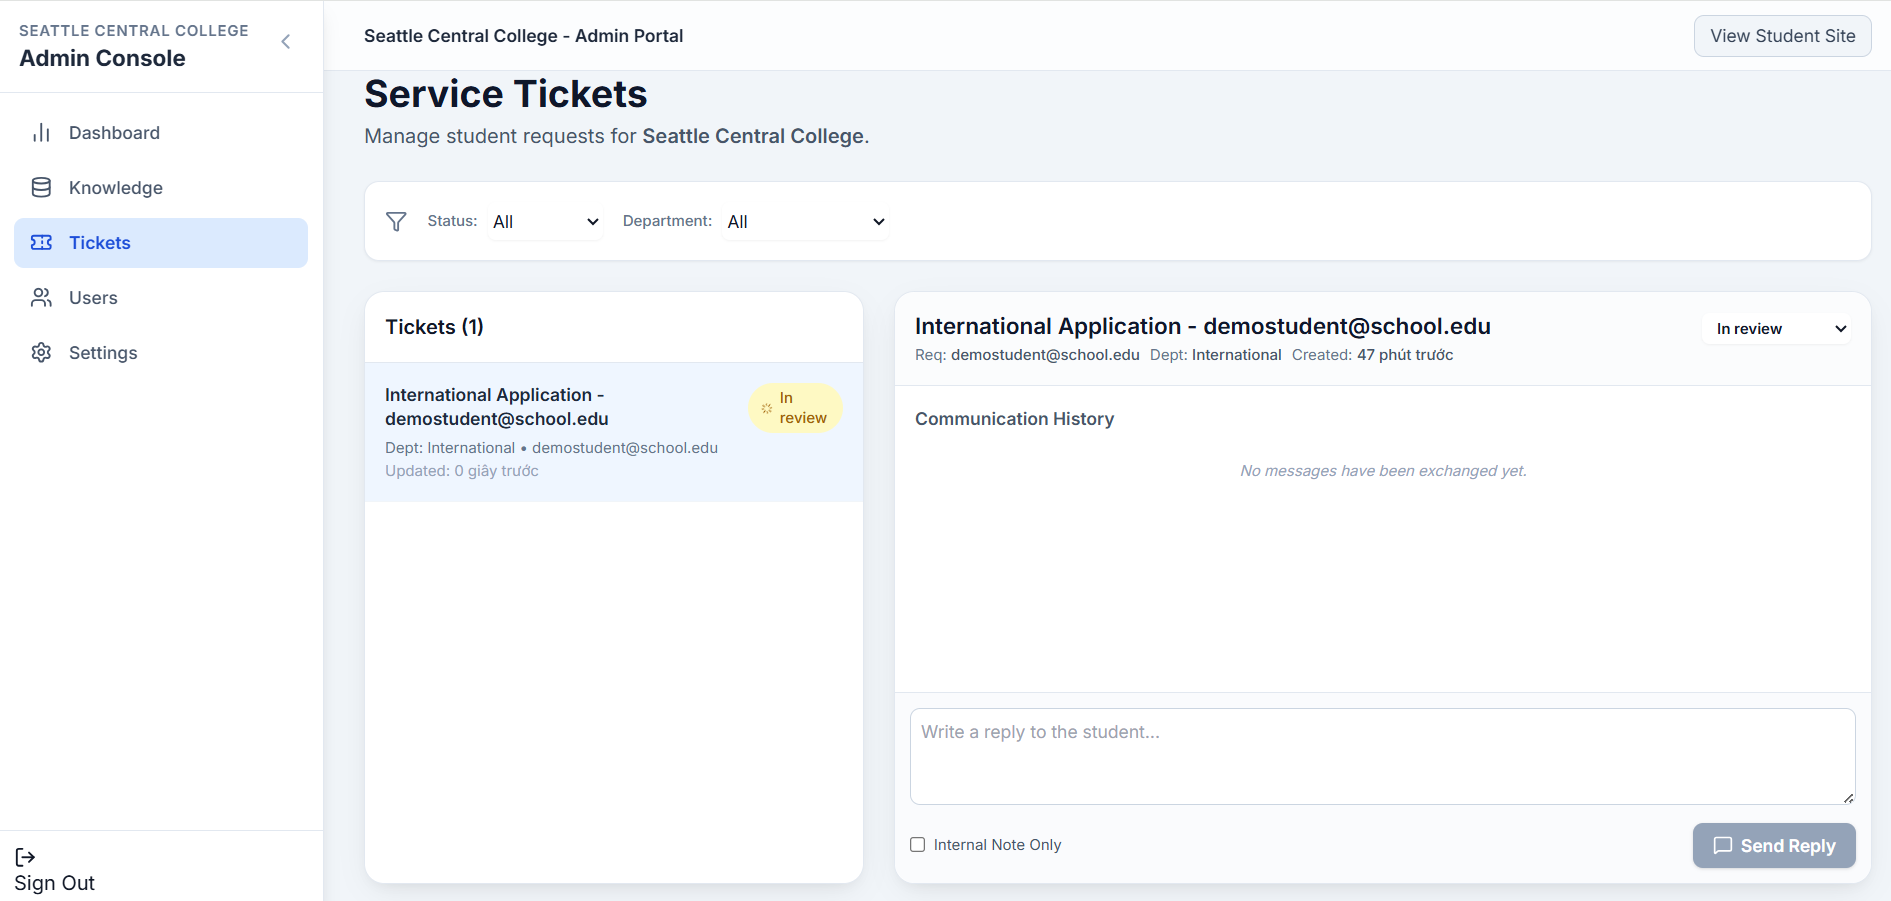
Task: Collapse the sidebar with chevron arrow
Action: 286,42
